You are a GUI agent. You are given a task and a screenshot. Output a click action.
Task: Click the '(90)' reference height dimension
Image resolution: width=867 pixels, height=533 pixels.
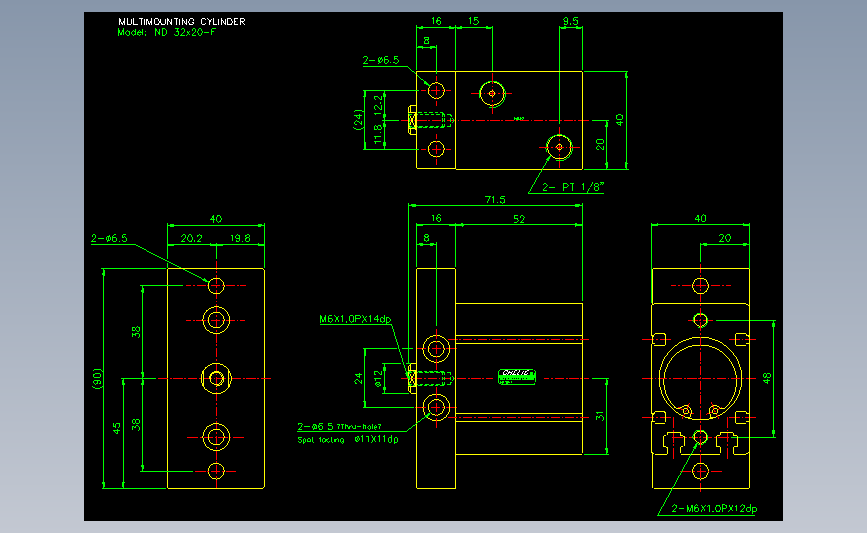97,379
